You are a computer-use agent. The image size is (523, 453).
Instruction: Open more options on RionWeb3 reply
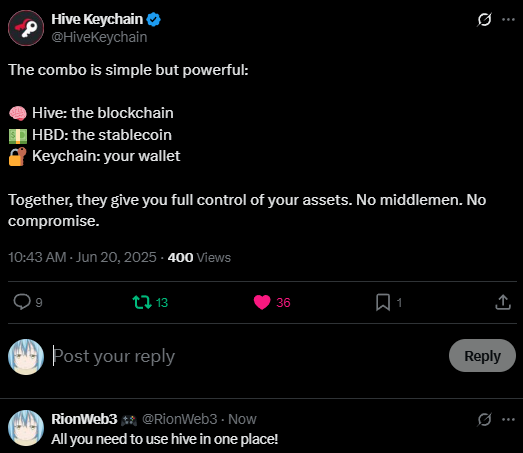(508, 419)
